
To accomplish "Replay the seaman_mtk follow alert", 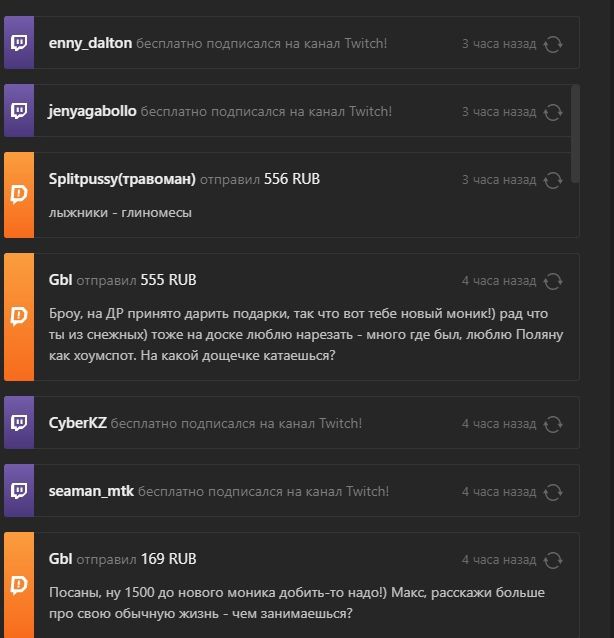I will (553, 492).
